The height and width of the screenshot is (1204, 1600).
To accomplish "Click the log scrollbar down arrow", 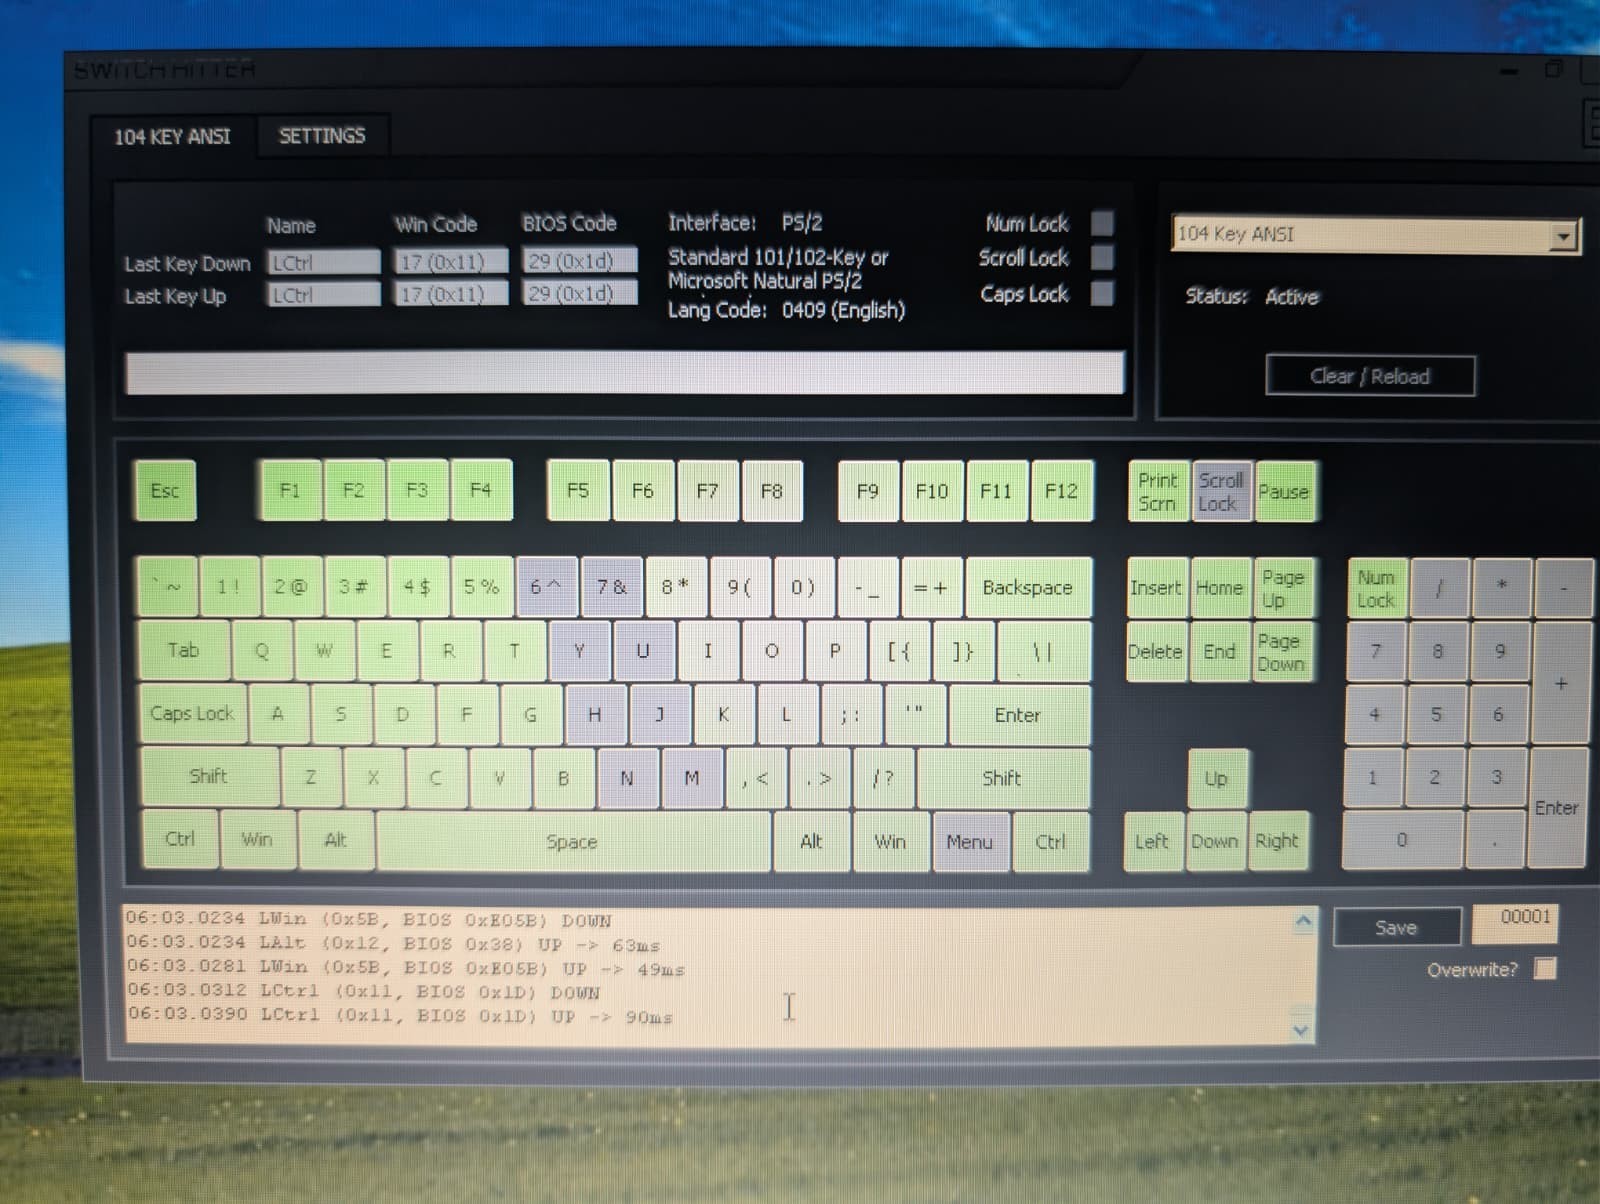I will tap(1301, 1029).
